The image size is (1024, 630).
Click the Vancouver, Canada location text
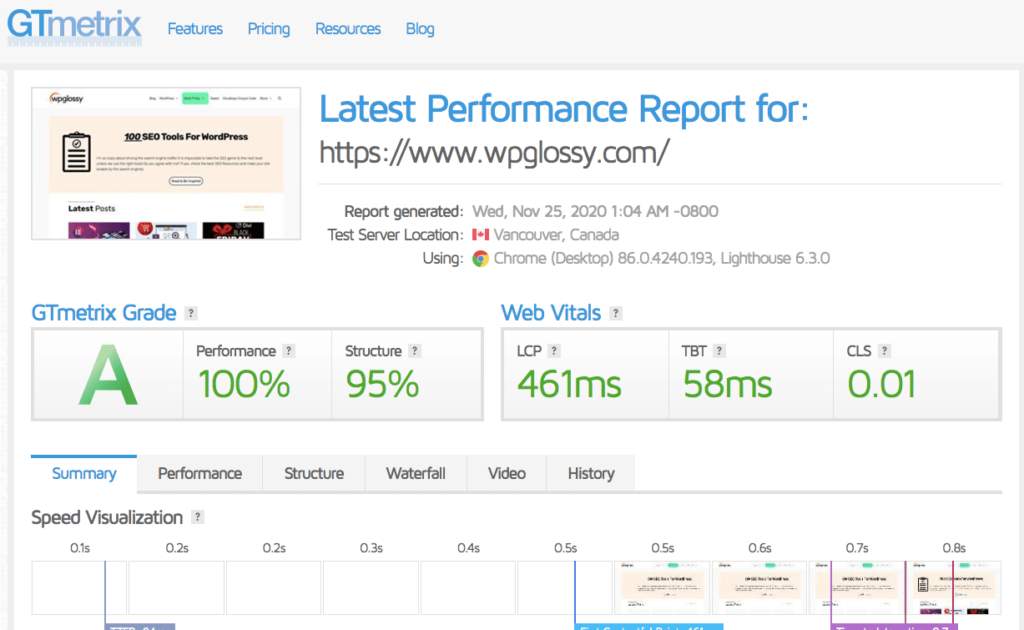coord(556,234)
